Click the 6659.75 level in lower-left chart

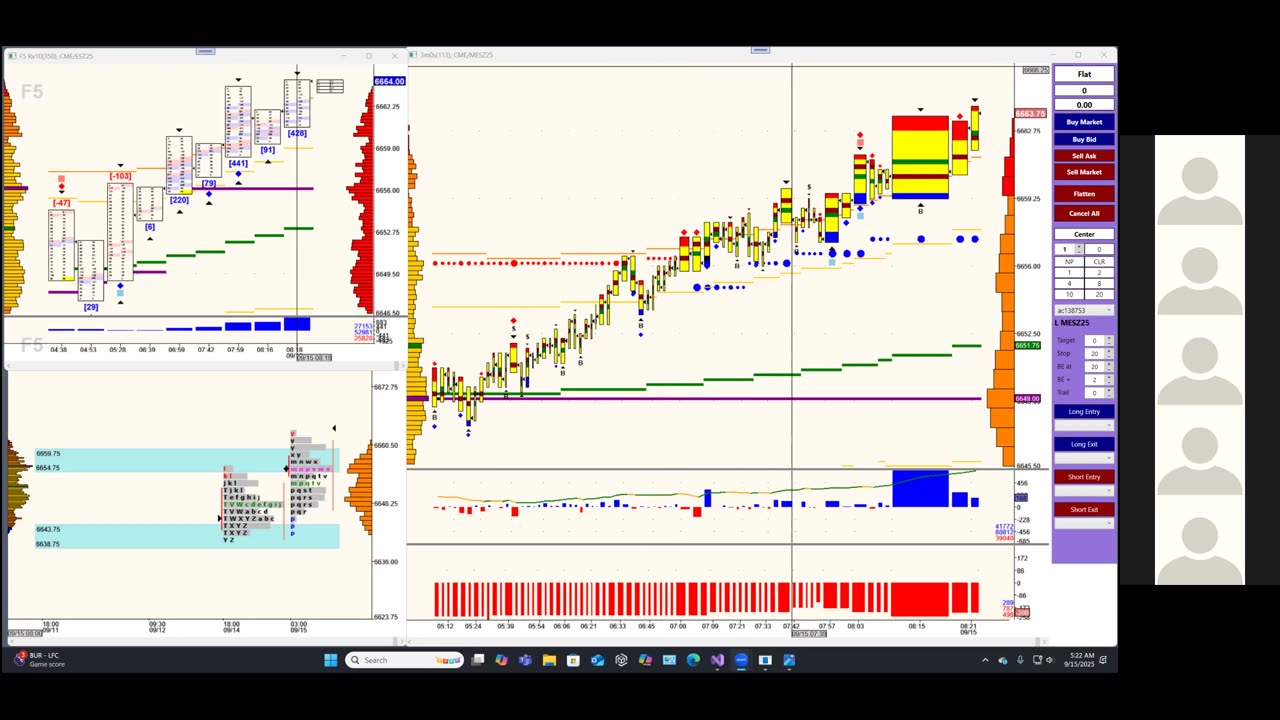click(x=48, y=453)
